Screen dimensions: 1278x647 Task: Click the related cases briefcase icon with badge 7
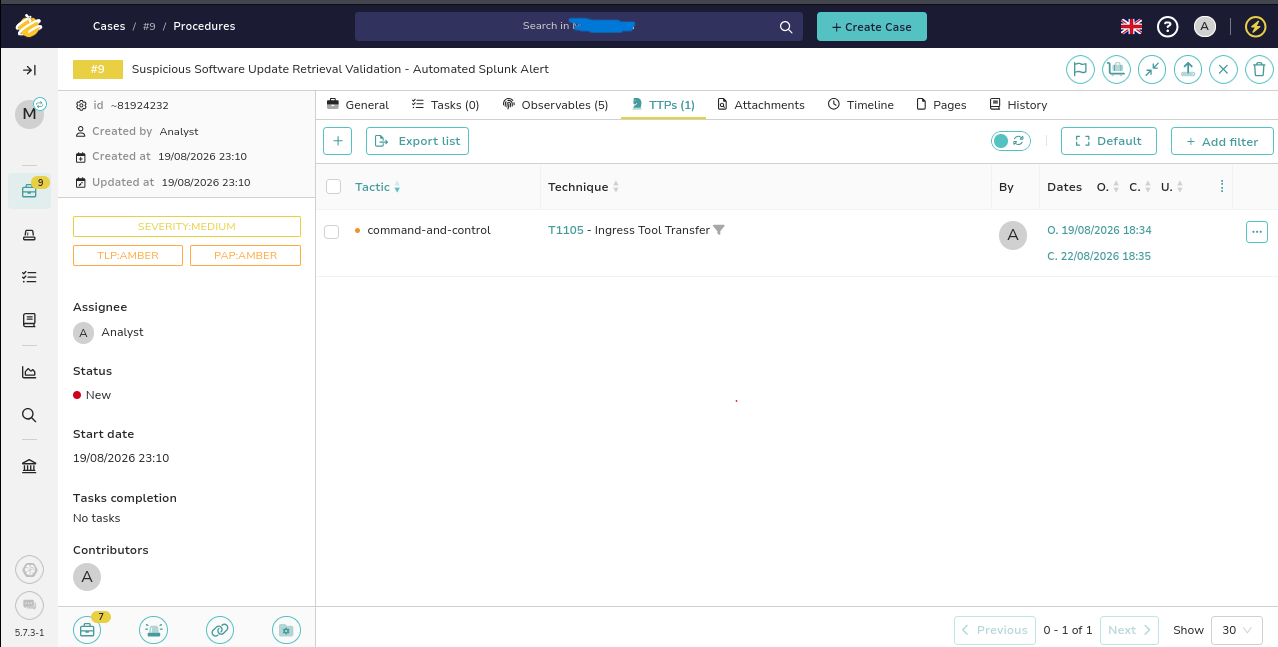(88, 629)
